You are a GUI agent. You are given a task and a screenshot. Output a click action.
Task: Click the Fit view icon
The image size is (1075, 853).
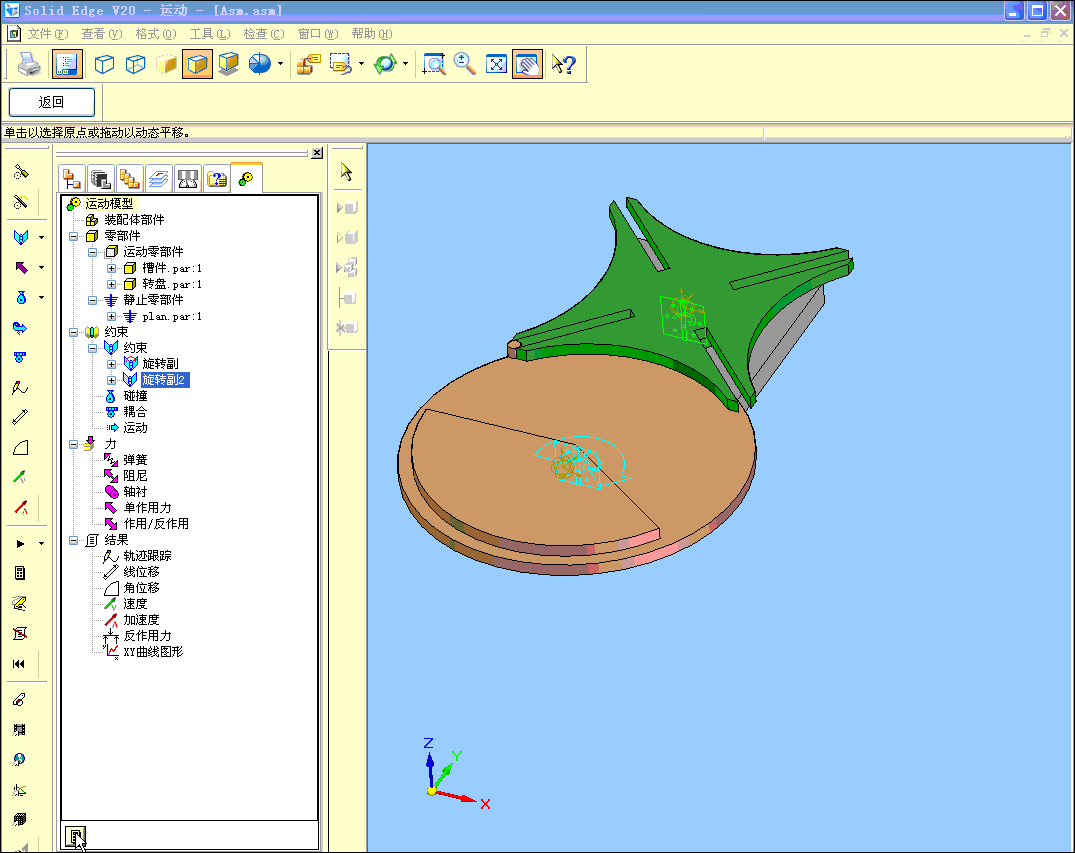click(x=496, y=64)
